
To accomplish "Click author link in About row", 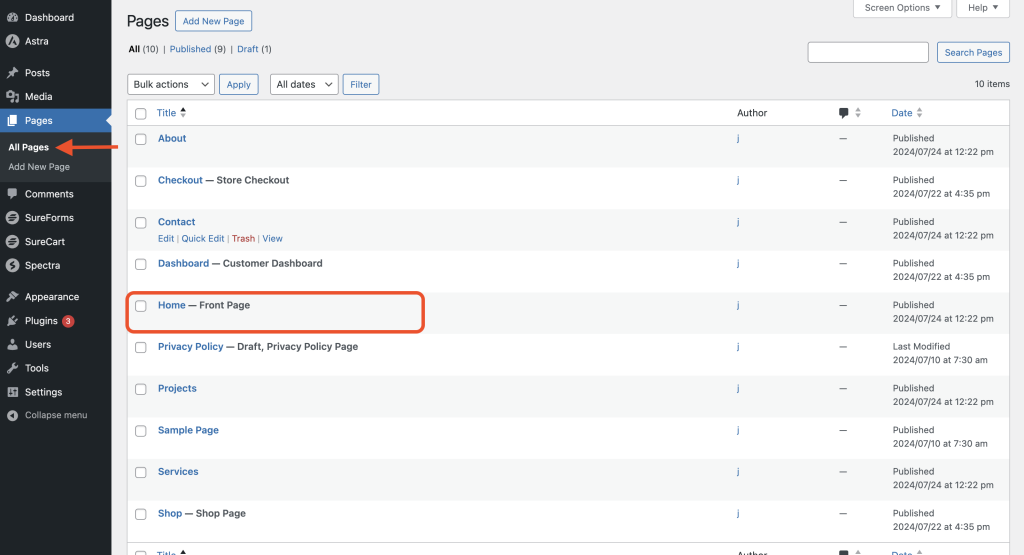I will [x=738, y=138].
